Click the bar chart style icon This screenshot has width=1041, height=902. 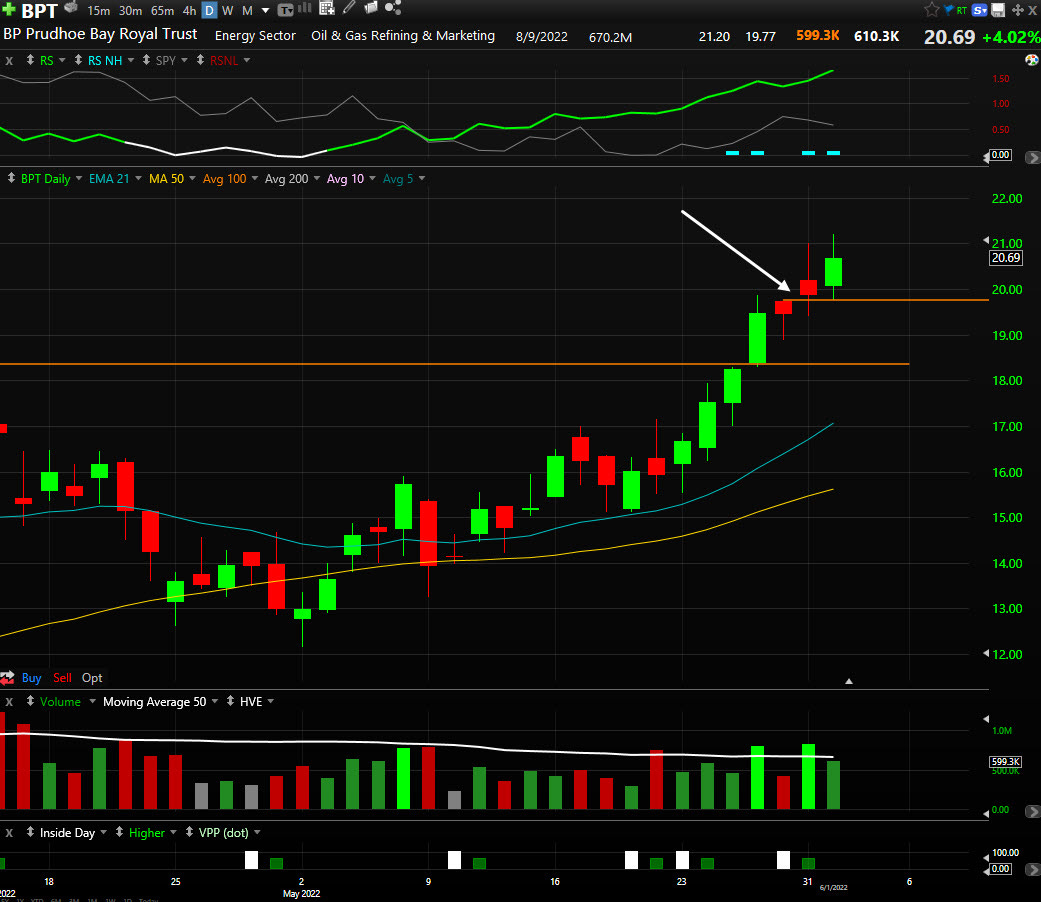pos(305,8)
